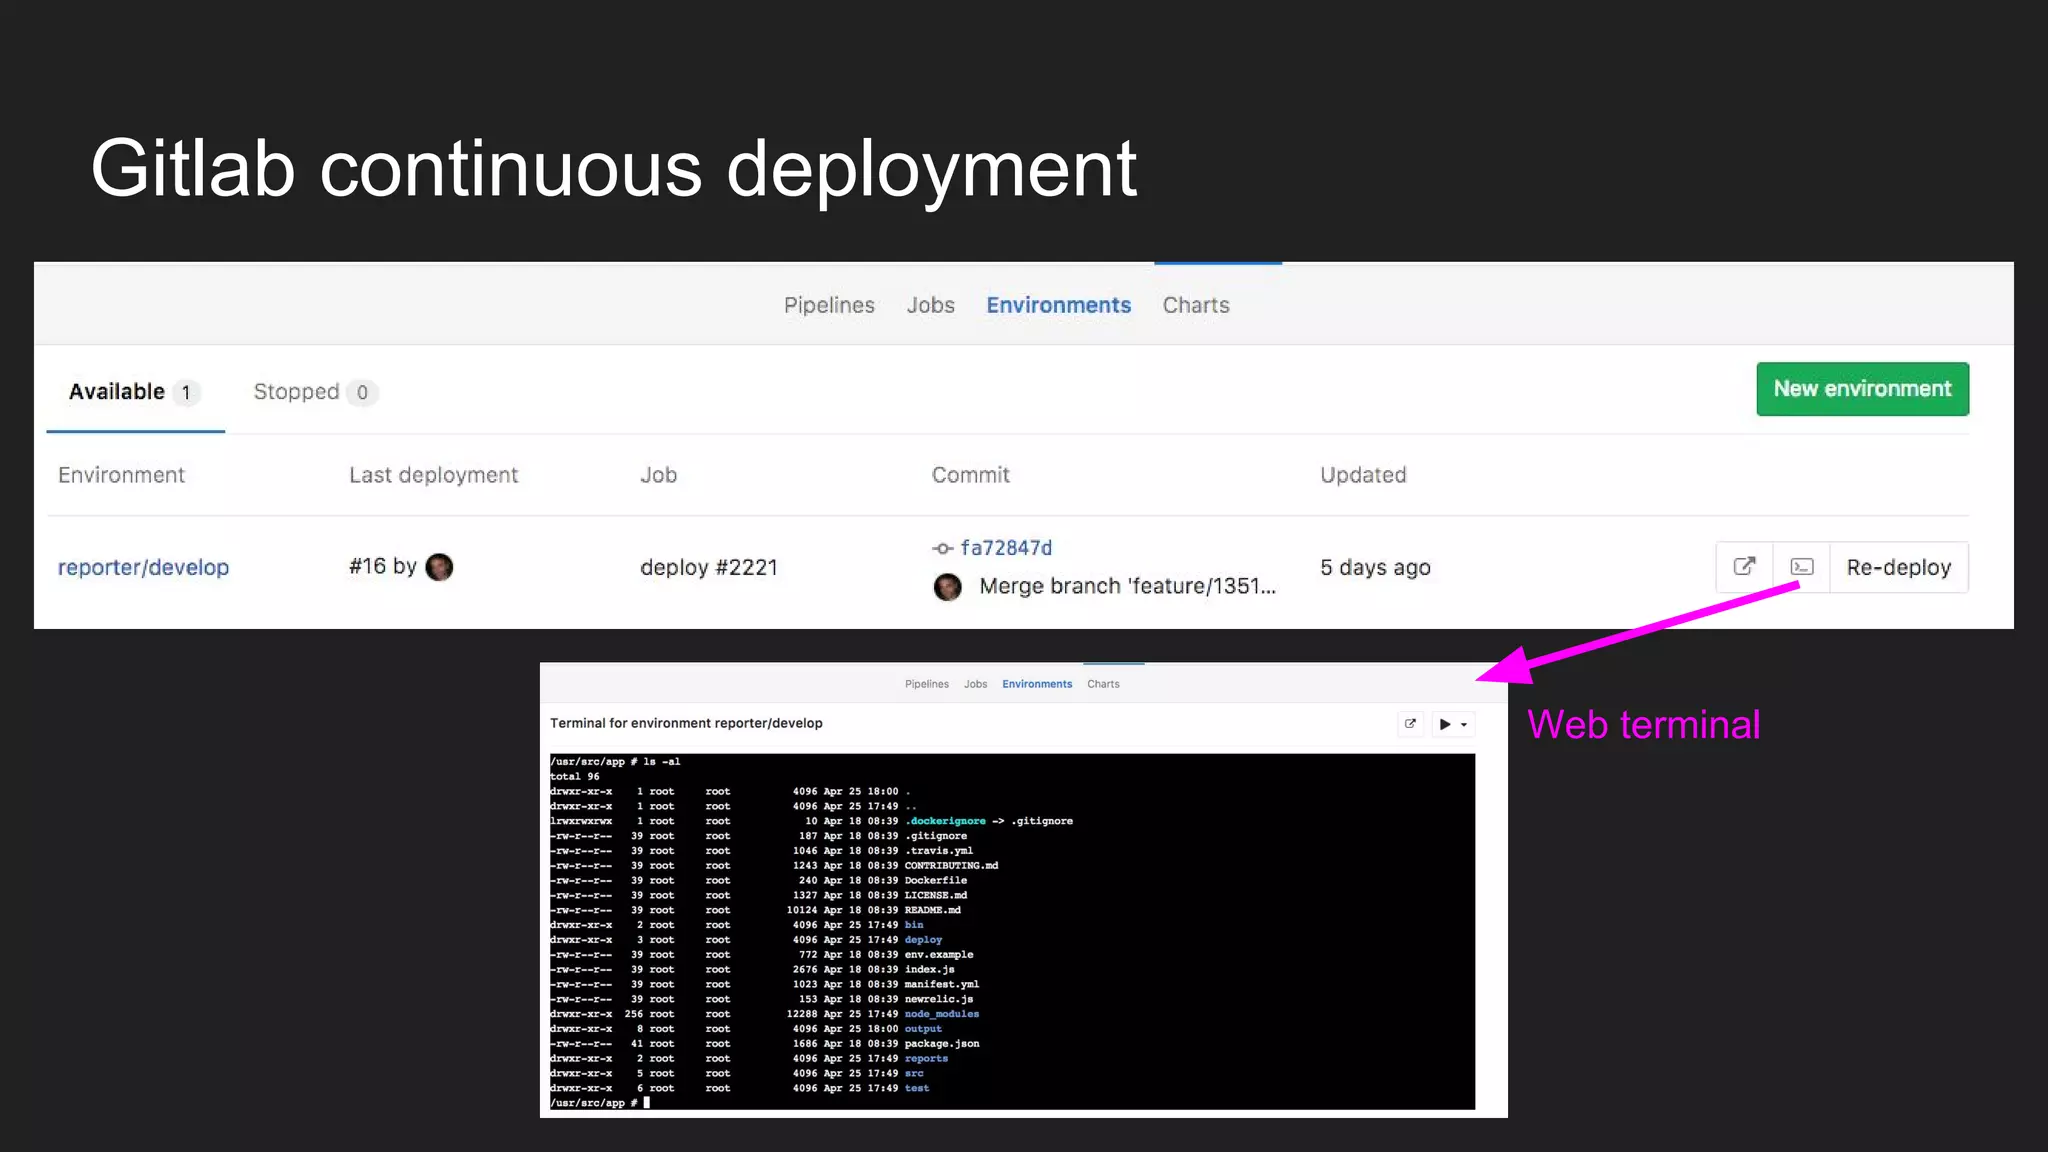Expand the dropdown caret beside play icon
2048x1152 pixels.
click(x=1464, y=725)
